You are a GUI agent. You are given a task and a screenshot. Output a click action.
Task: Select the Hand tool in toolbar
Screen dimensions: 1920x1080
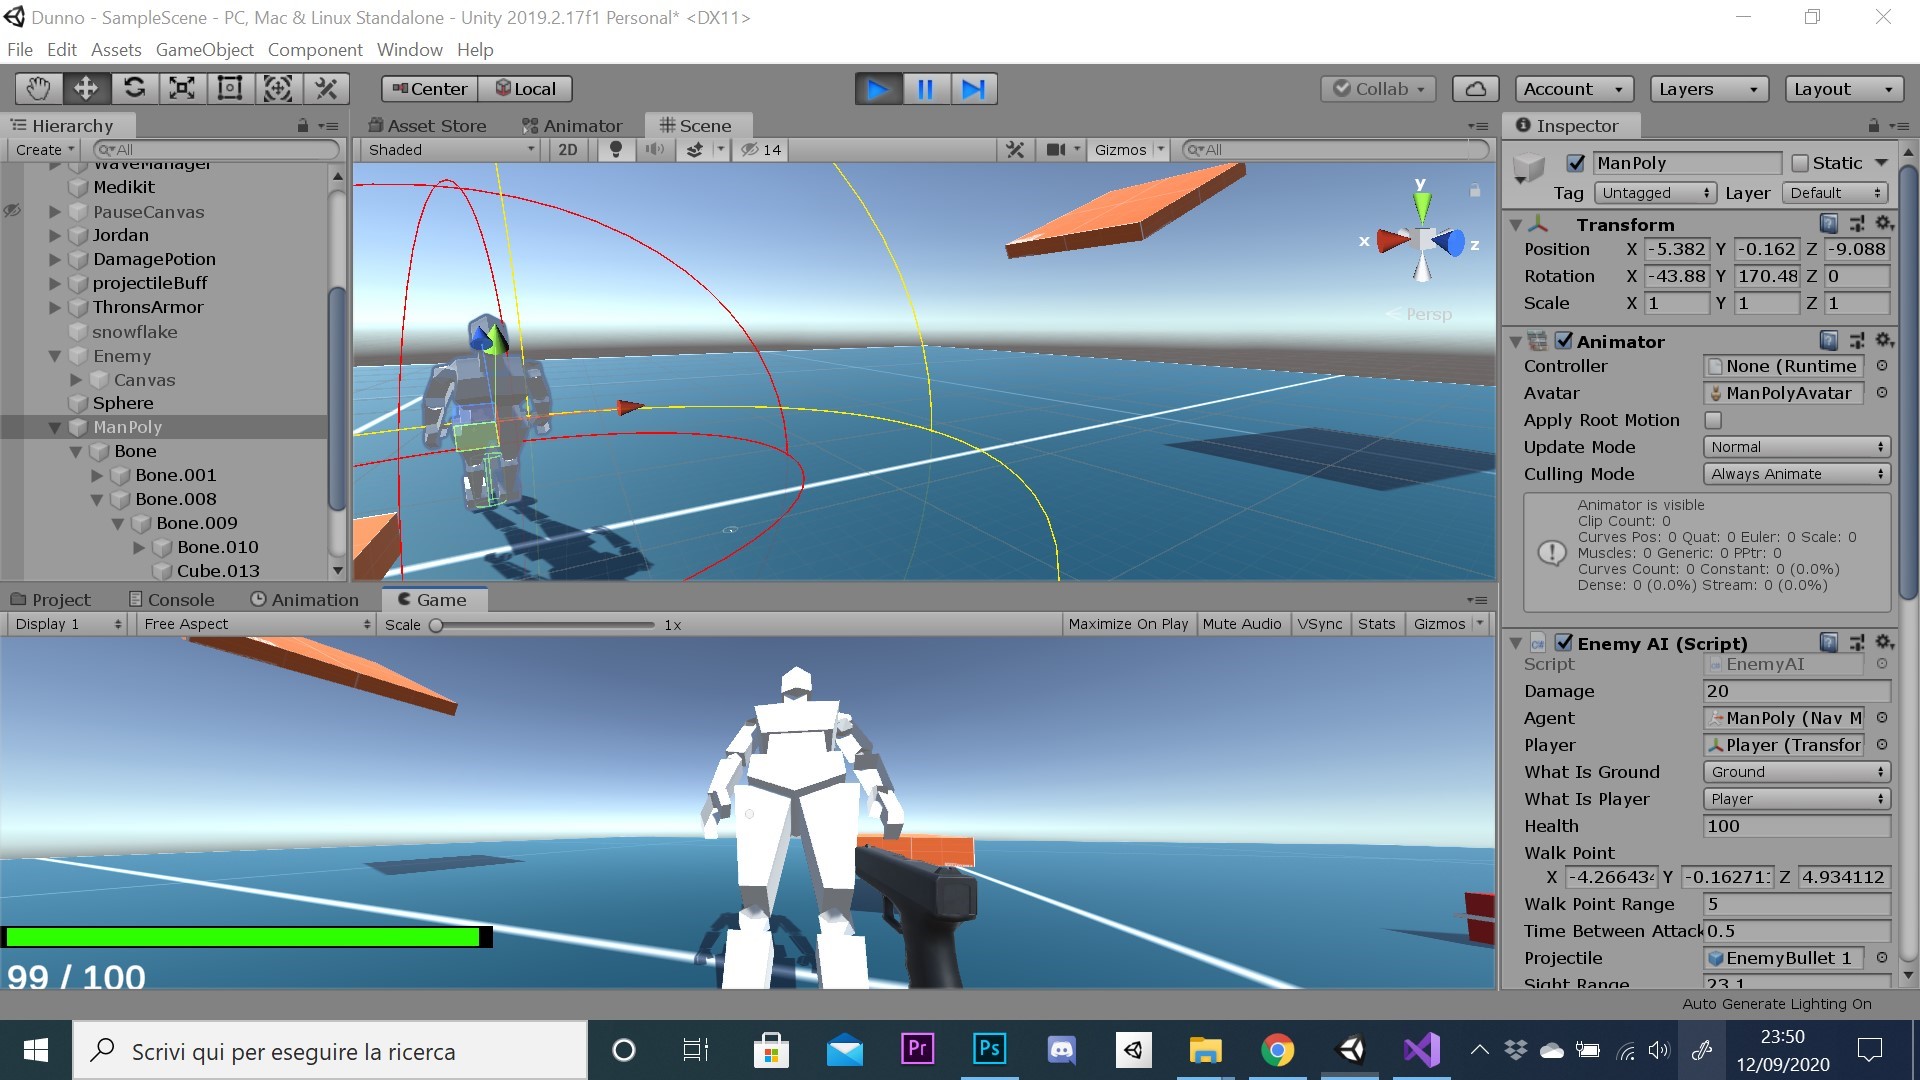[x=38, y=89]
